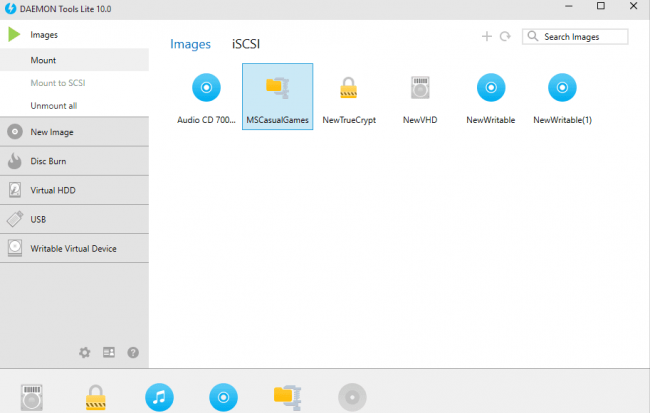
Task: Click the Virtual HDD drive icon
Action: 15,190
